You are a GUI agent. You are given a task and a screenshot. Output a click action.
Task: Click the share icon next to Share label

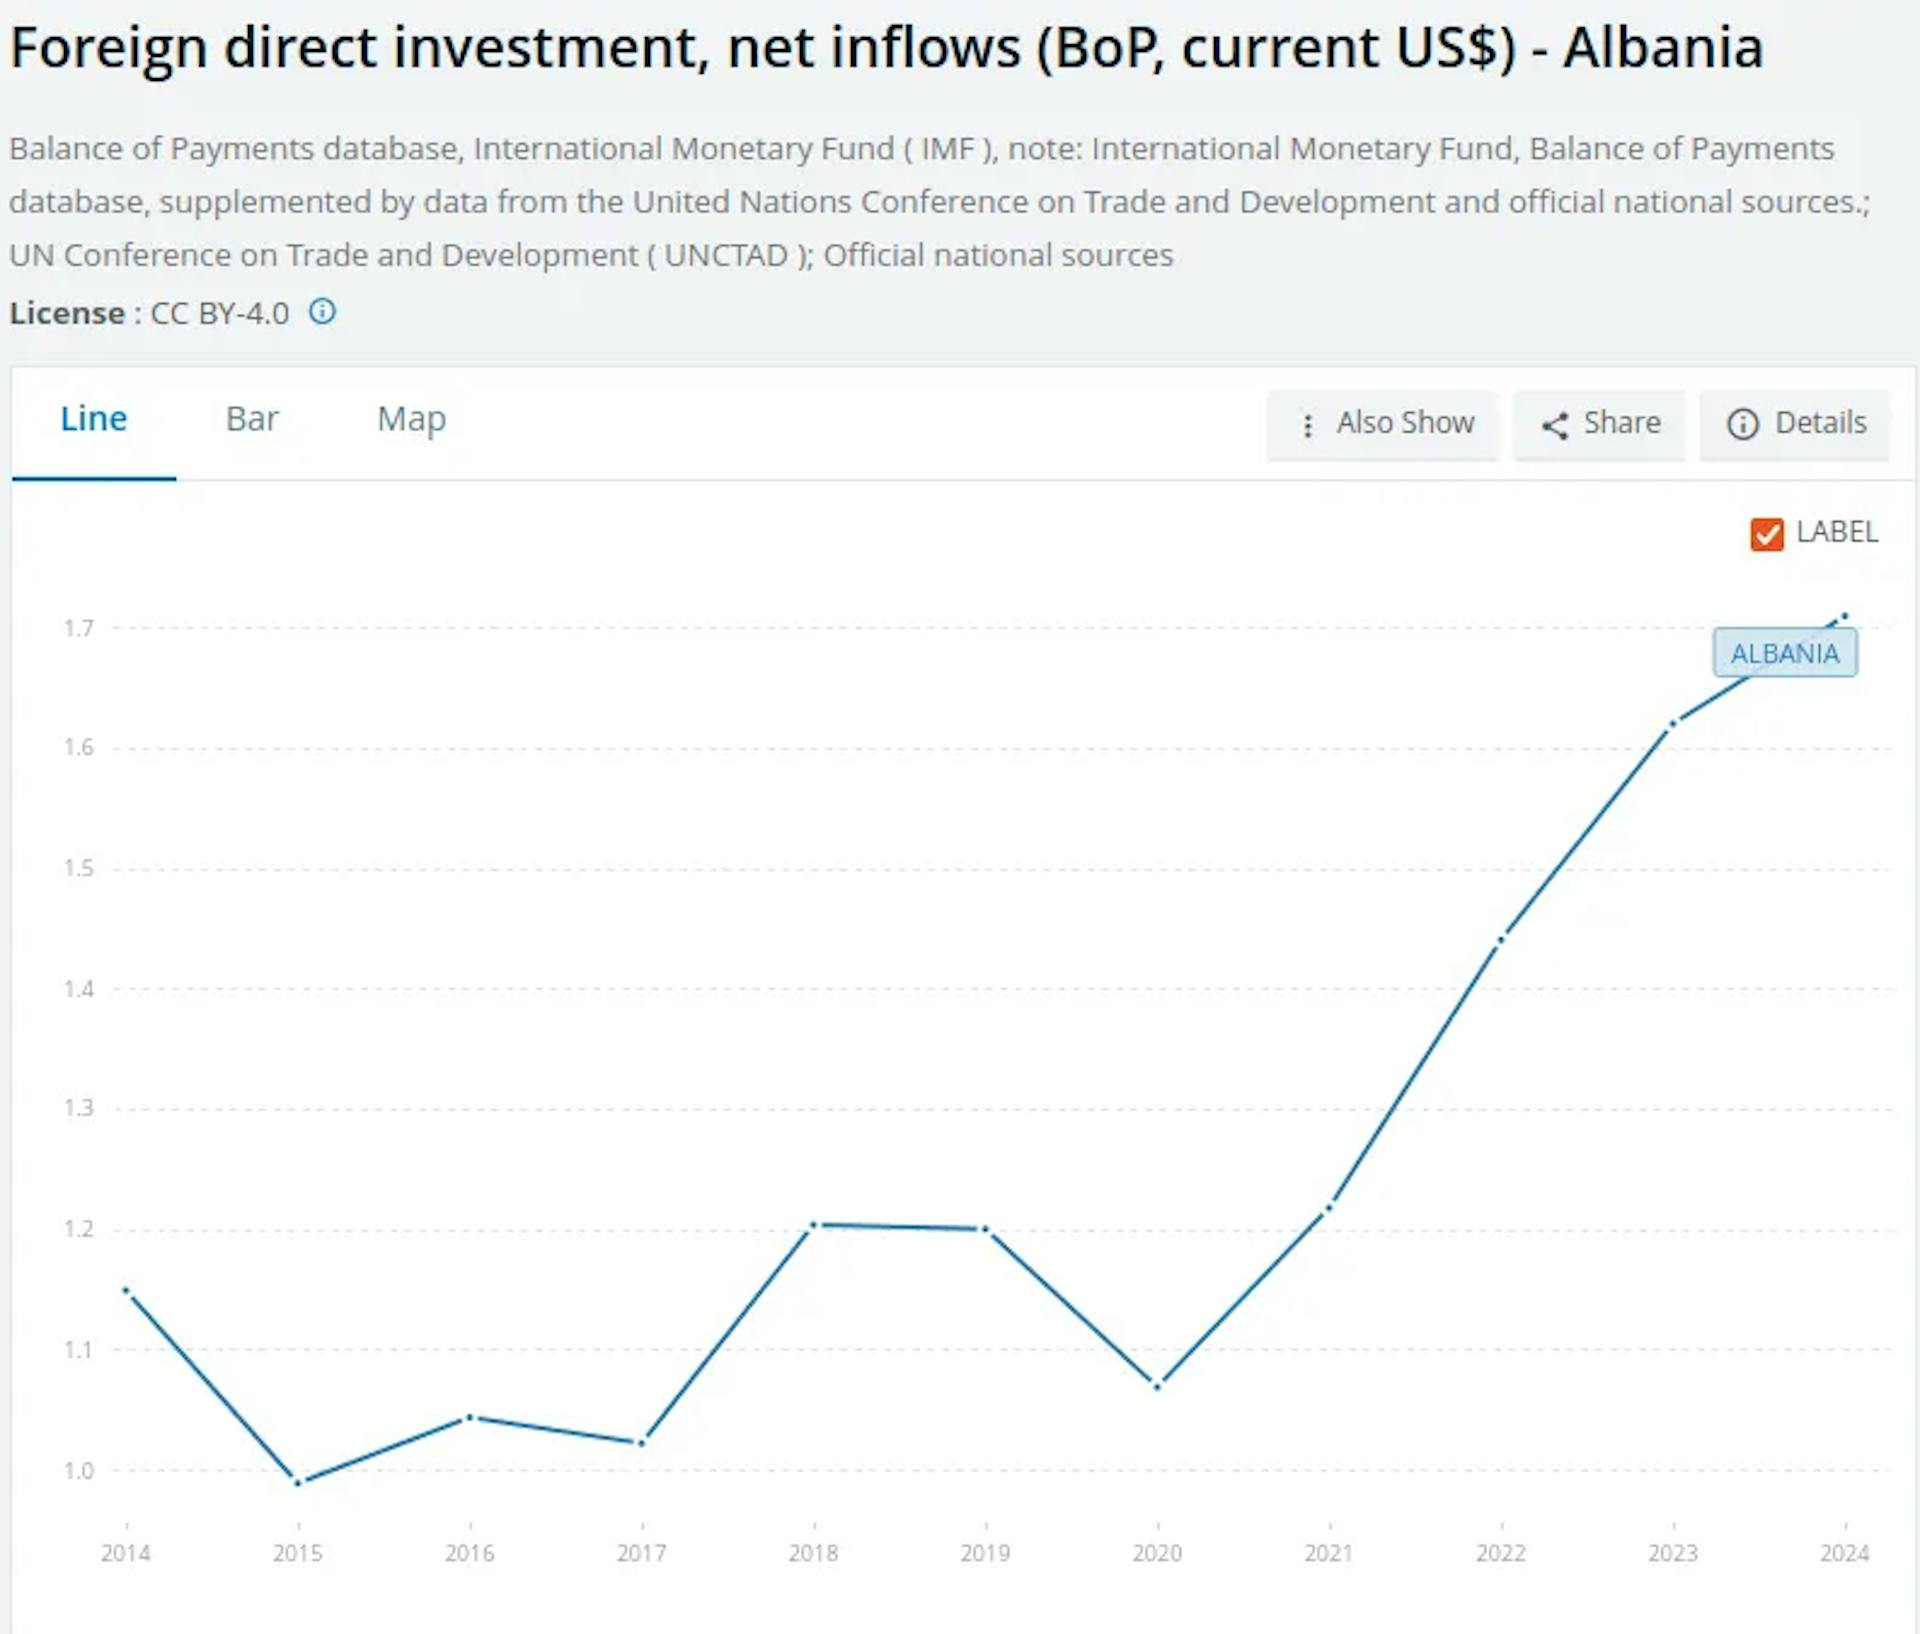point(1554,424)
